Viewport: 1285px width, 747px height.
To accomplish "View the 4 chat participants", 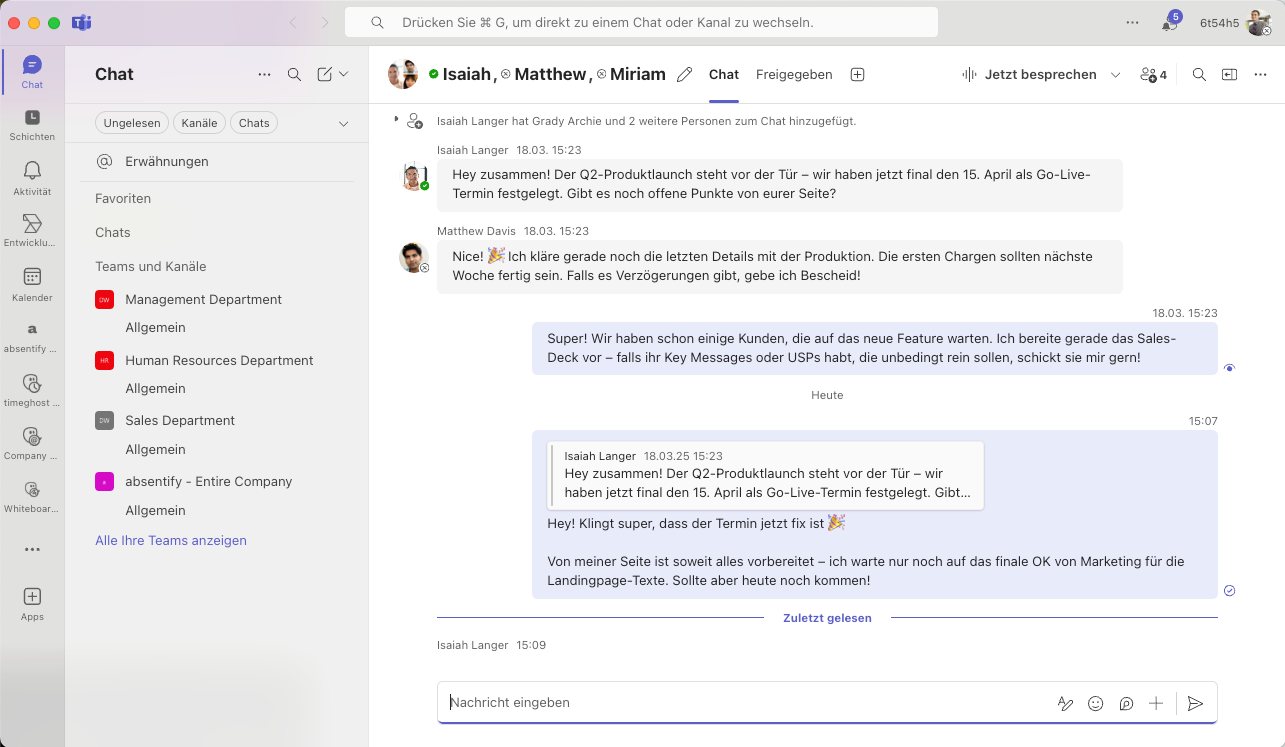I will point(1154,74).
